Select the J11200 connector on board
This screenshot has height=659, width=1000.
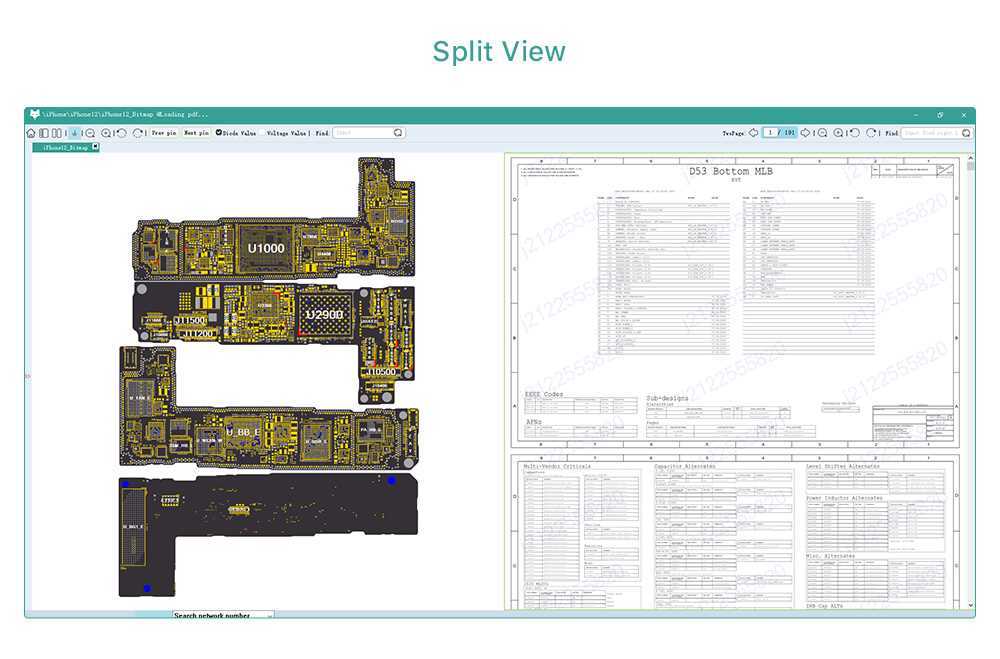coord(197,334)
